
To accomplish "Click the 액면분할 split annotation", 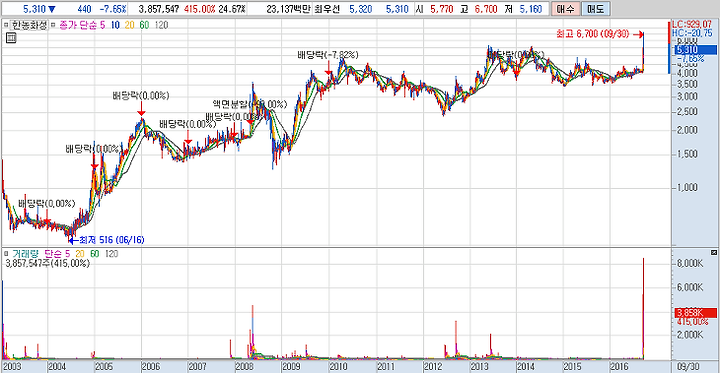I will [249, 104].
